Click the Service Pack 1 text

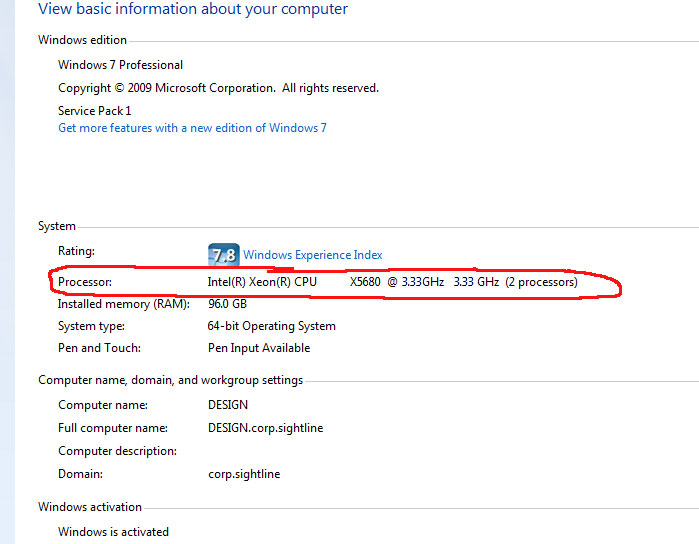95,111
